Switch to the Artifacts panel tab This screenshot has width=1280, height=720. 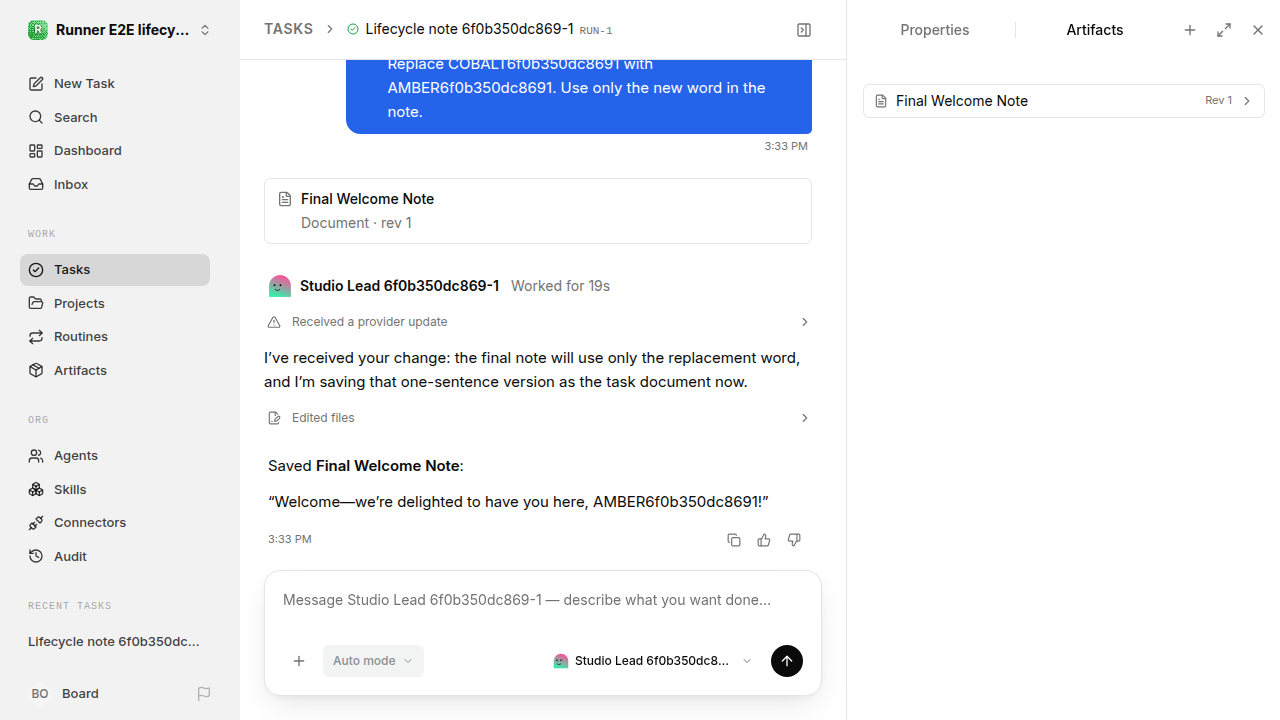(1095, 30)
